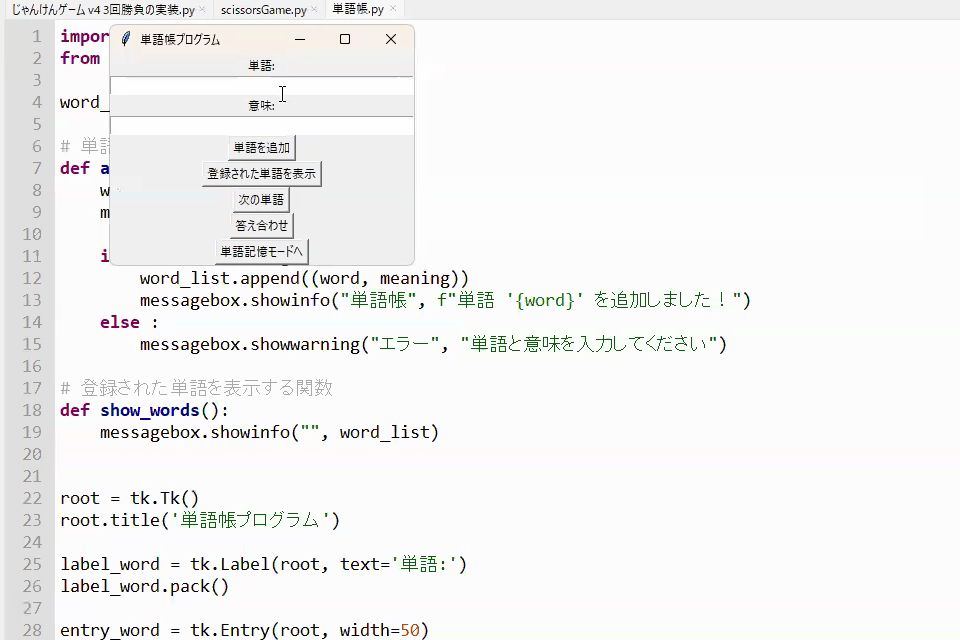Click the 単語記憶モードへ button
Screen dimensions: 960x640
pyautogui.click(x=261, y=251)
